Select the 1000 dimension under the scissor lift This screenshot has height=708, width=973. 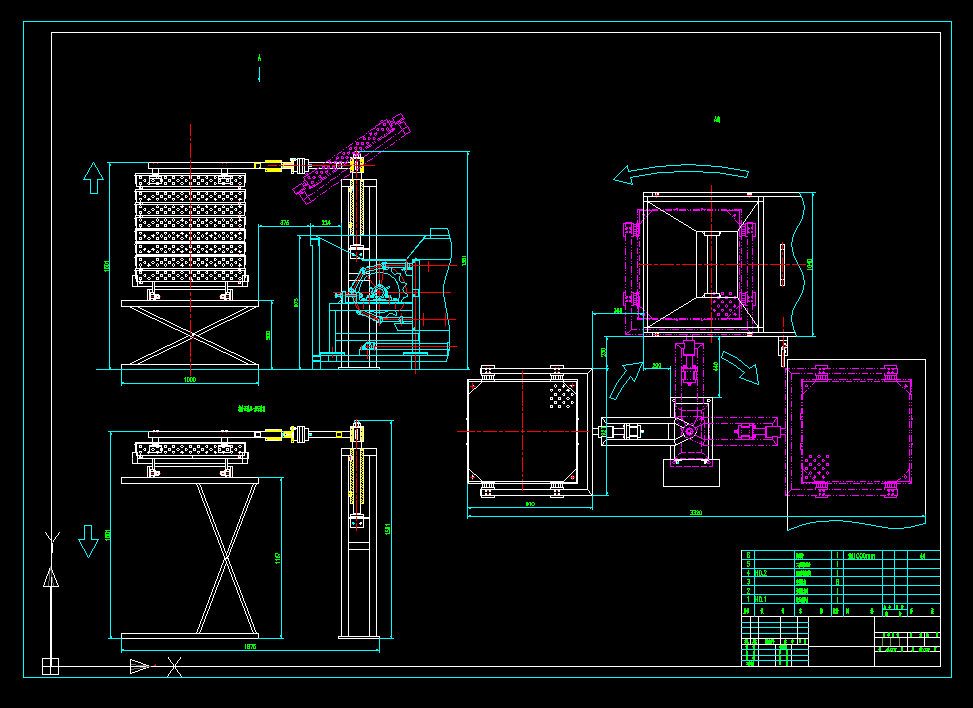tap(190, 379)
